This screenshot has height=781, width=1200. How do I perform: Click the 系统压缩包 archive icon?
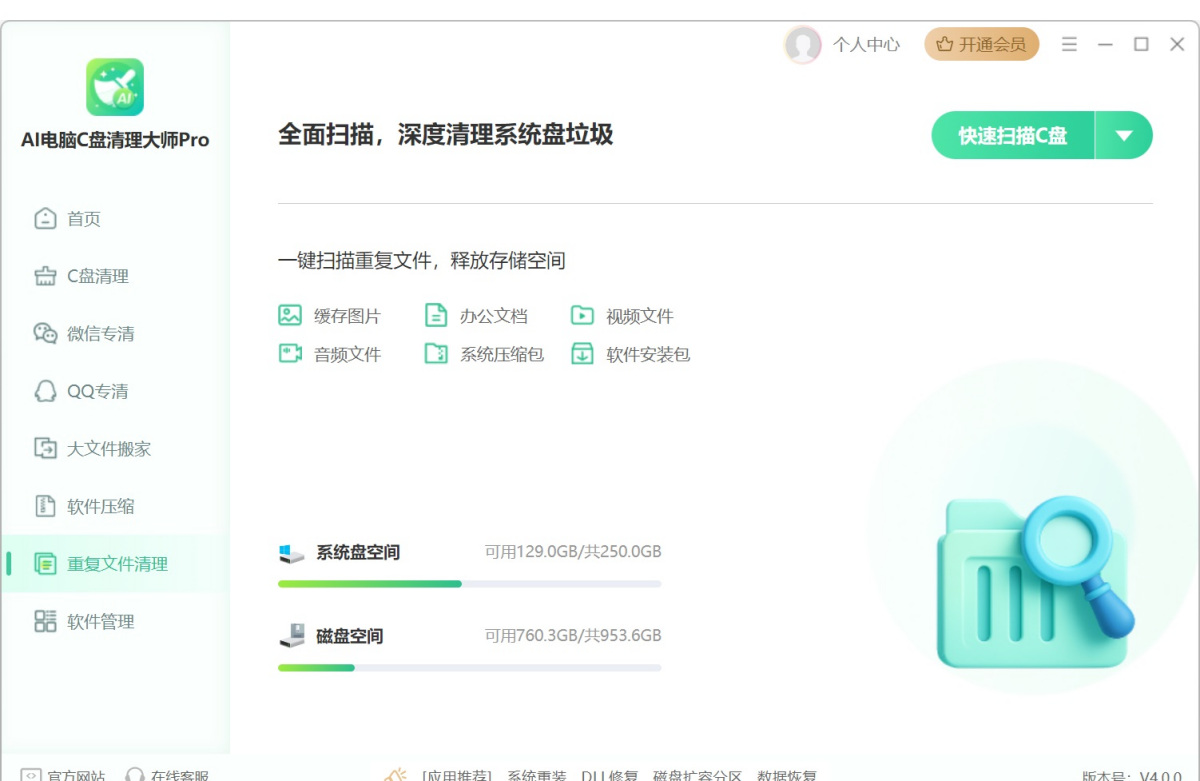tap(436, 354)
